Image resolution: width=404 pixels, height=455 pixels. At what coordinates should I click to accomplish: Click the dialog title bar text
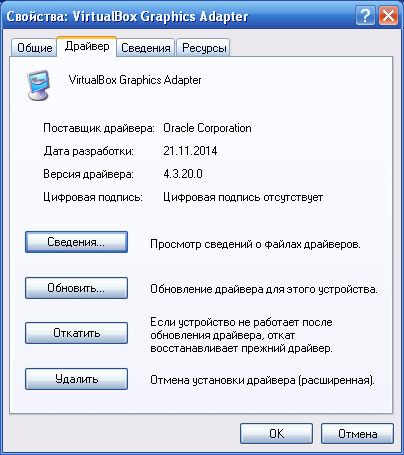click(x=127, y=16)
